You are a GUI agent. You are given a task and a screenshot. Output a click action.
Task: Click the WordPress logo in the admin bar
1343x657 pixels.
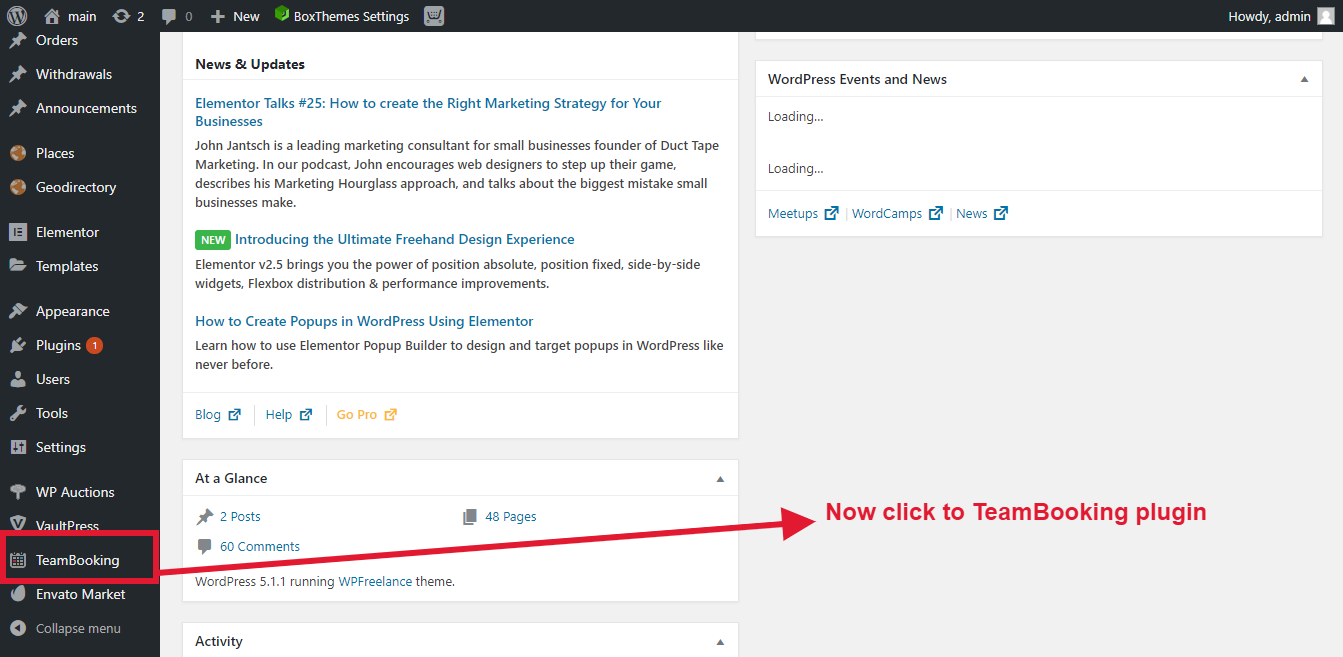(x=17, y=16)
